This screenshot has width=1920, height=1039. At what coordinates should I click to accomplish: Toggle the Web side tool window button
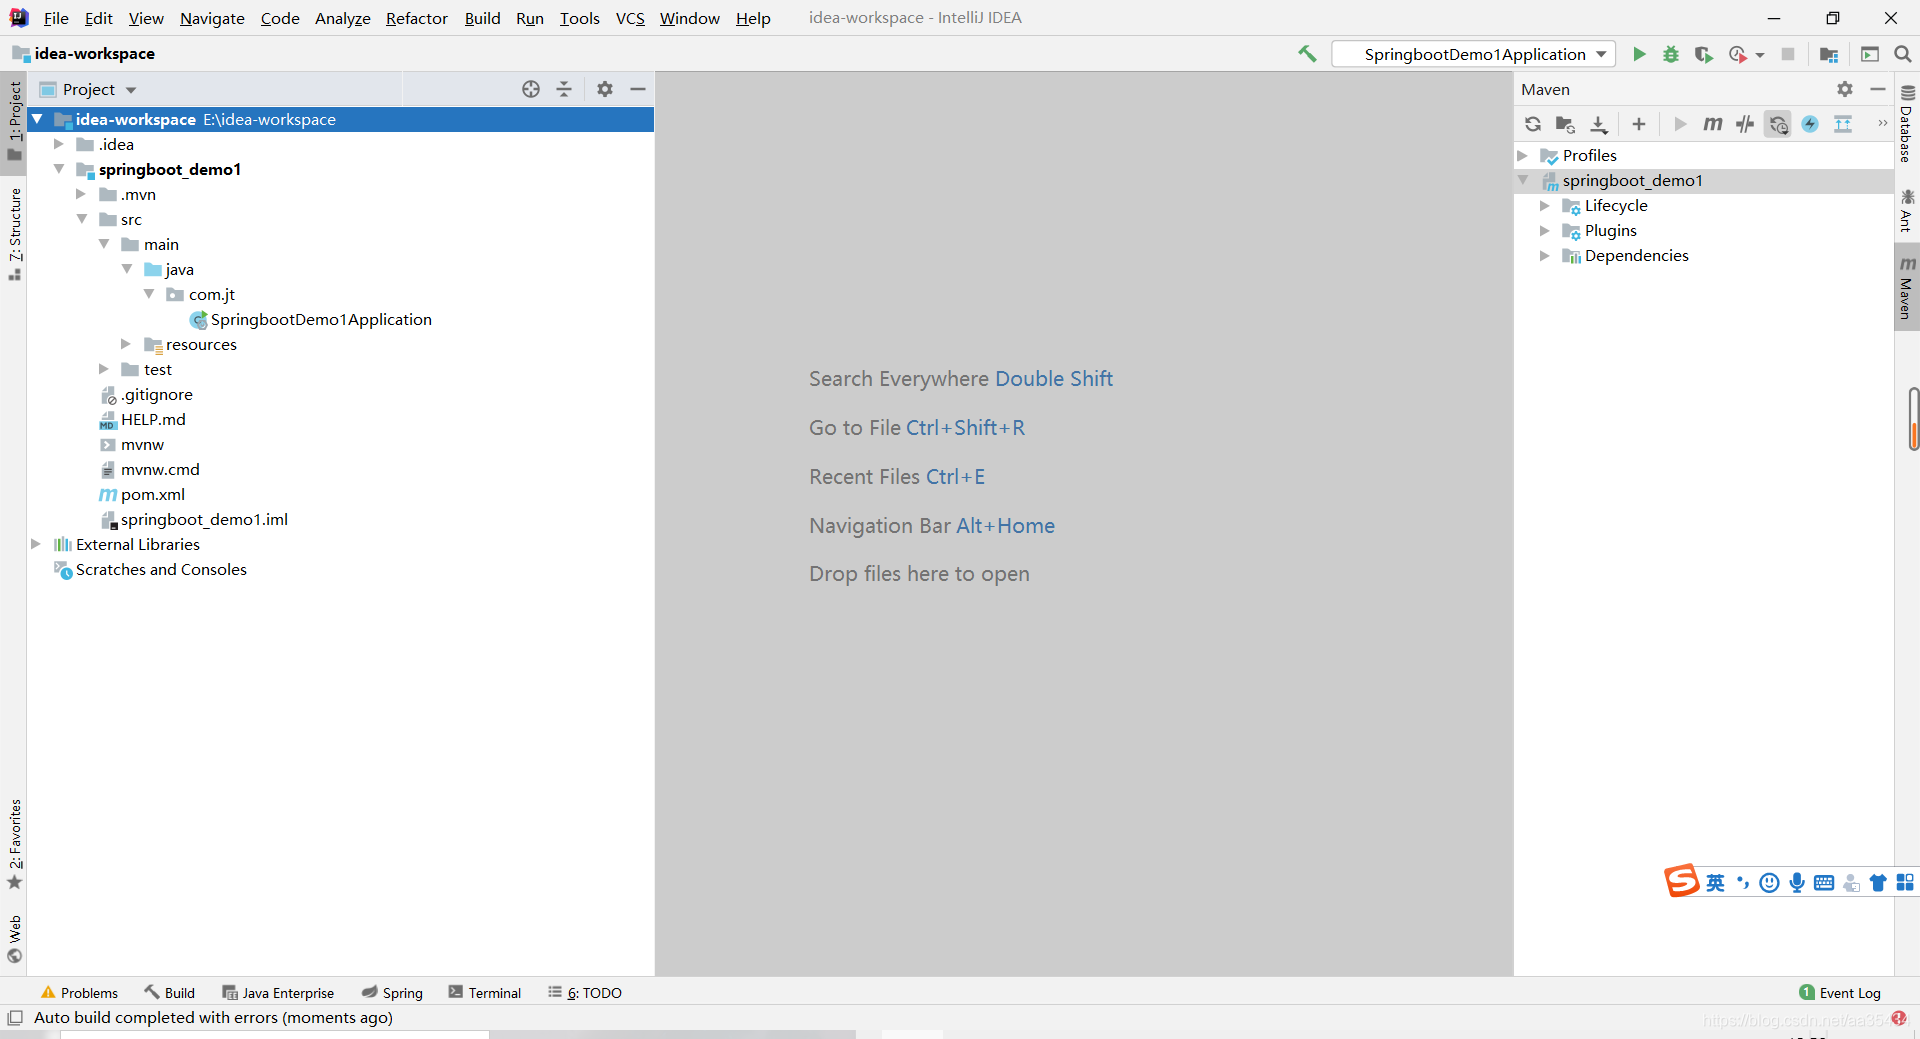click(x=14, y=939)
